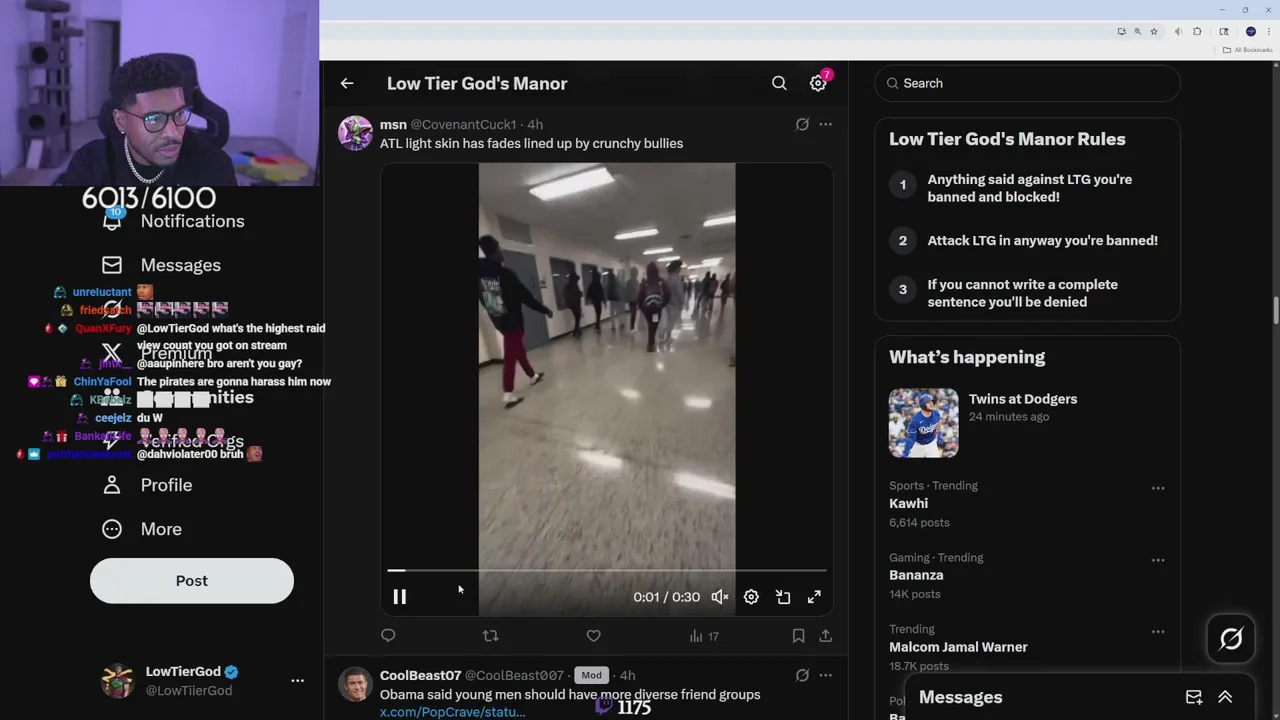Repost msn's post
This screenshot has height=720, width=1280.
490,635
